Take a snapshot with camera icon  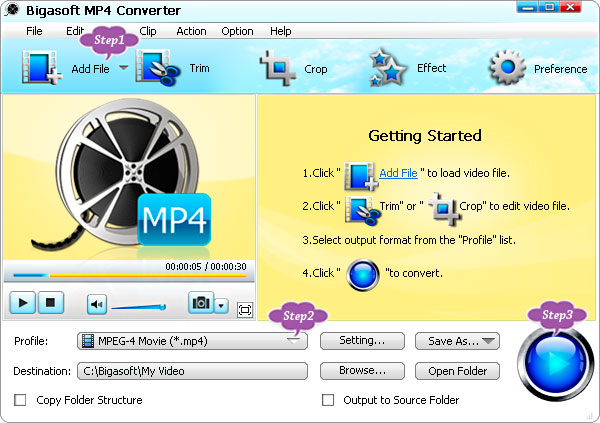201,303
